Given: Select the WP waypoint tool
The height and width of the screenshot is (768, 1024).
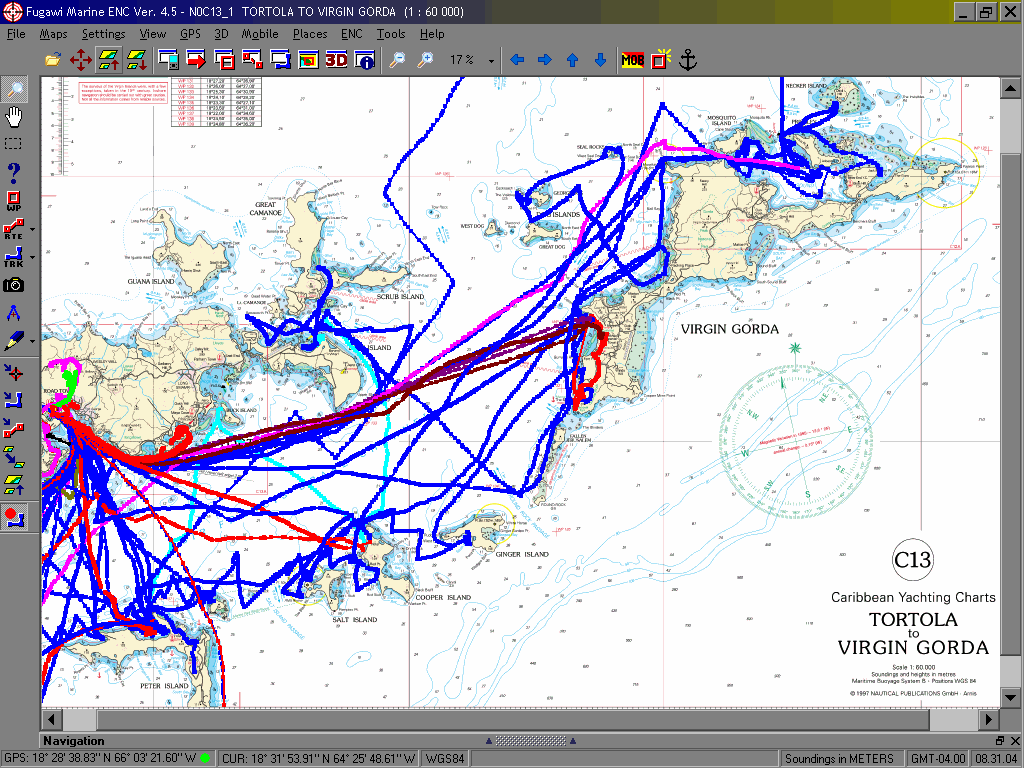Looking at the screenshot, I should (x=14, y=201).
